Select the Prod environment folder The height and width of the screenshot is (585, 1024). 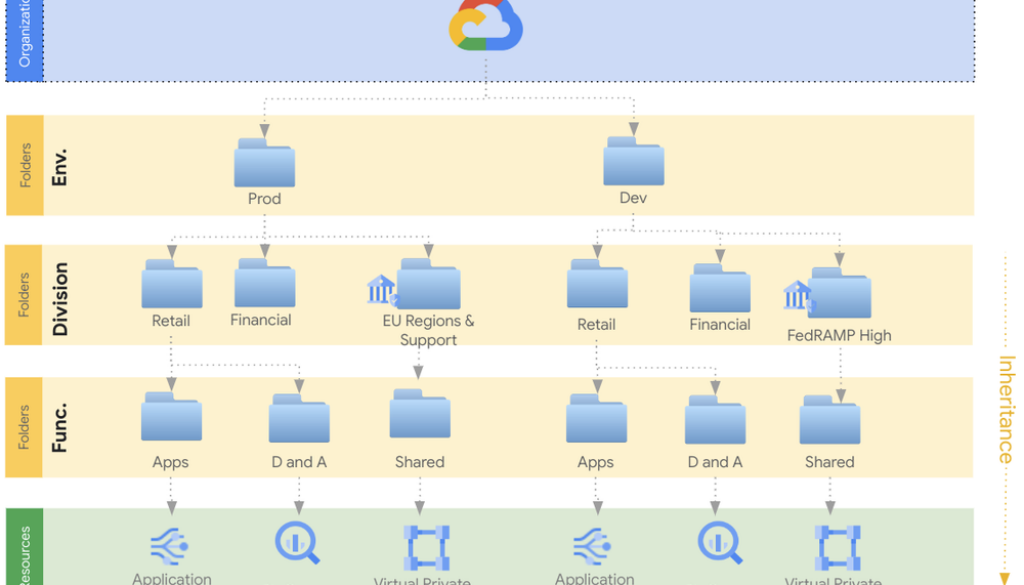[x=264, y=164]
